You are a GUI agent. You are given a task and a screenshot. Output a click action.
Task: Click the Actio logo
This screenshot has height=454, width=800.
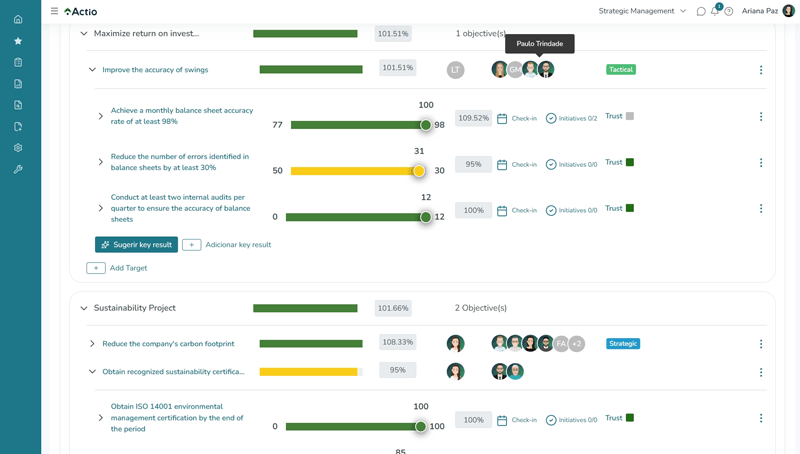(x=81, y=11)
